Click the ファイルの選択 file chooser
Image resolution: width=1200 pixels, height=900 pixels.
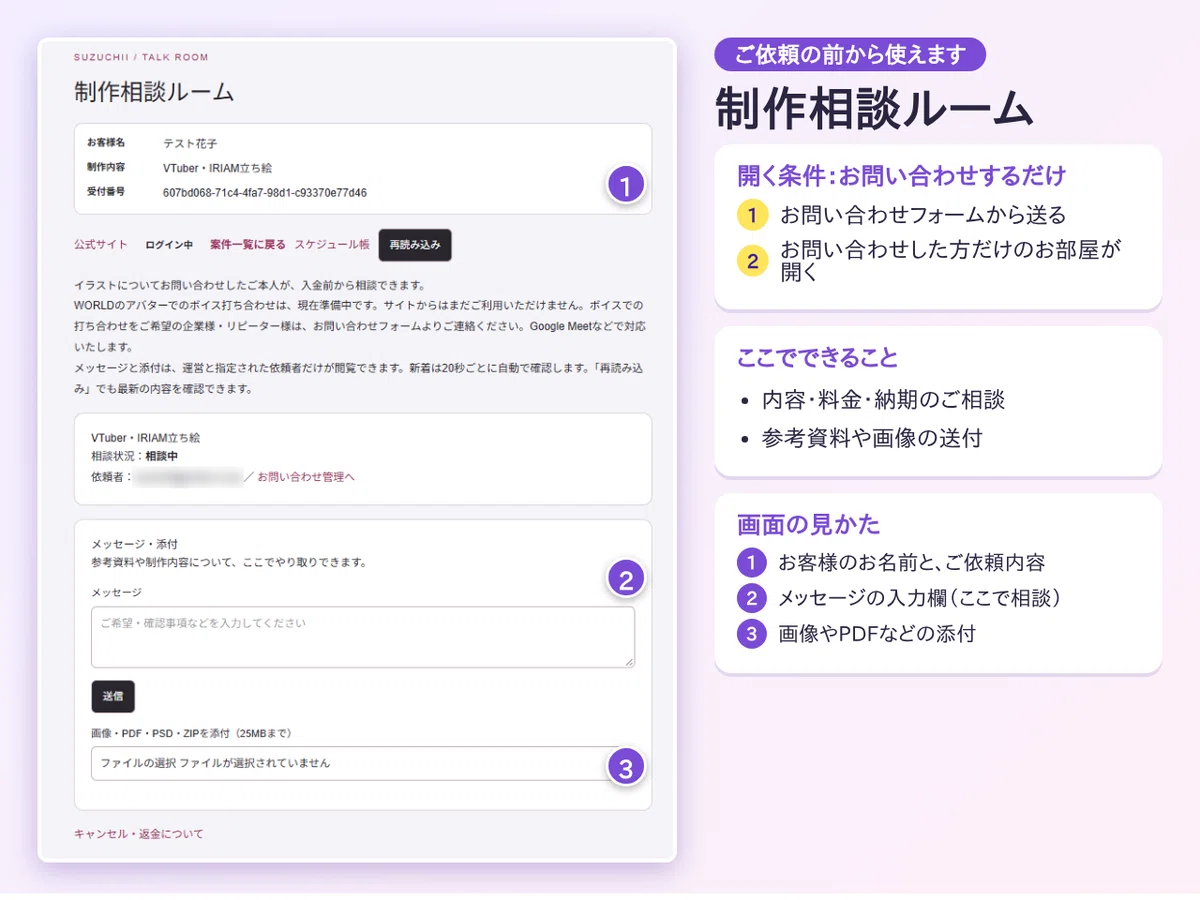tap(363, 763)
